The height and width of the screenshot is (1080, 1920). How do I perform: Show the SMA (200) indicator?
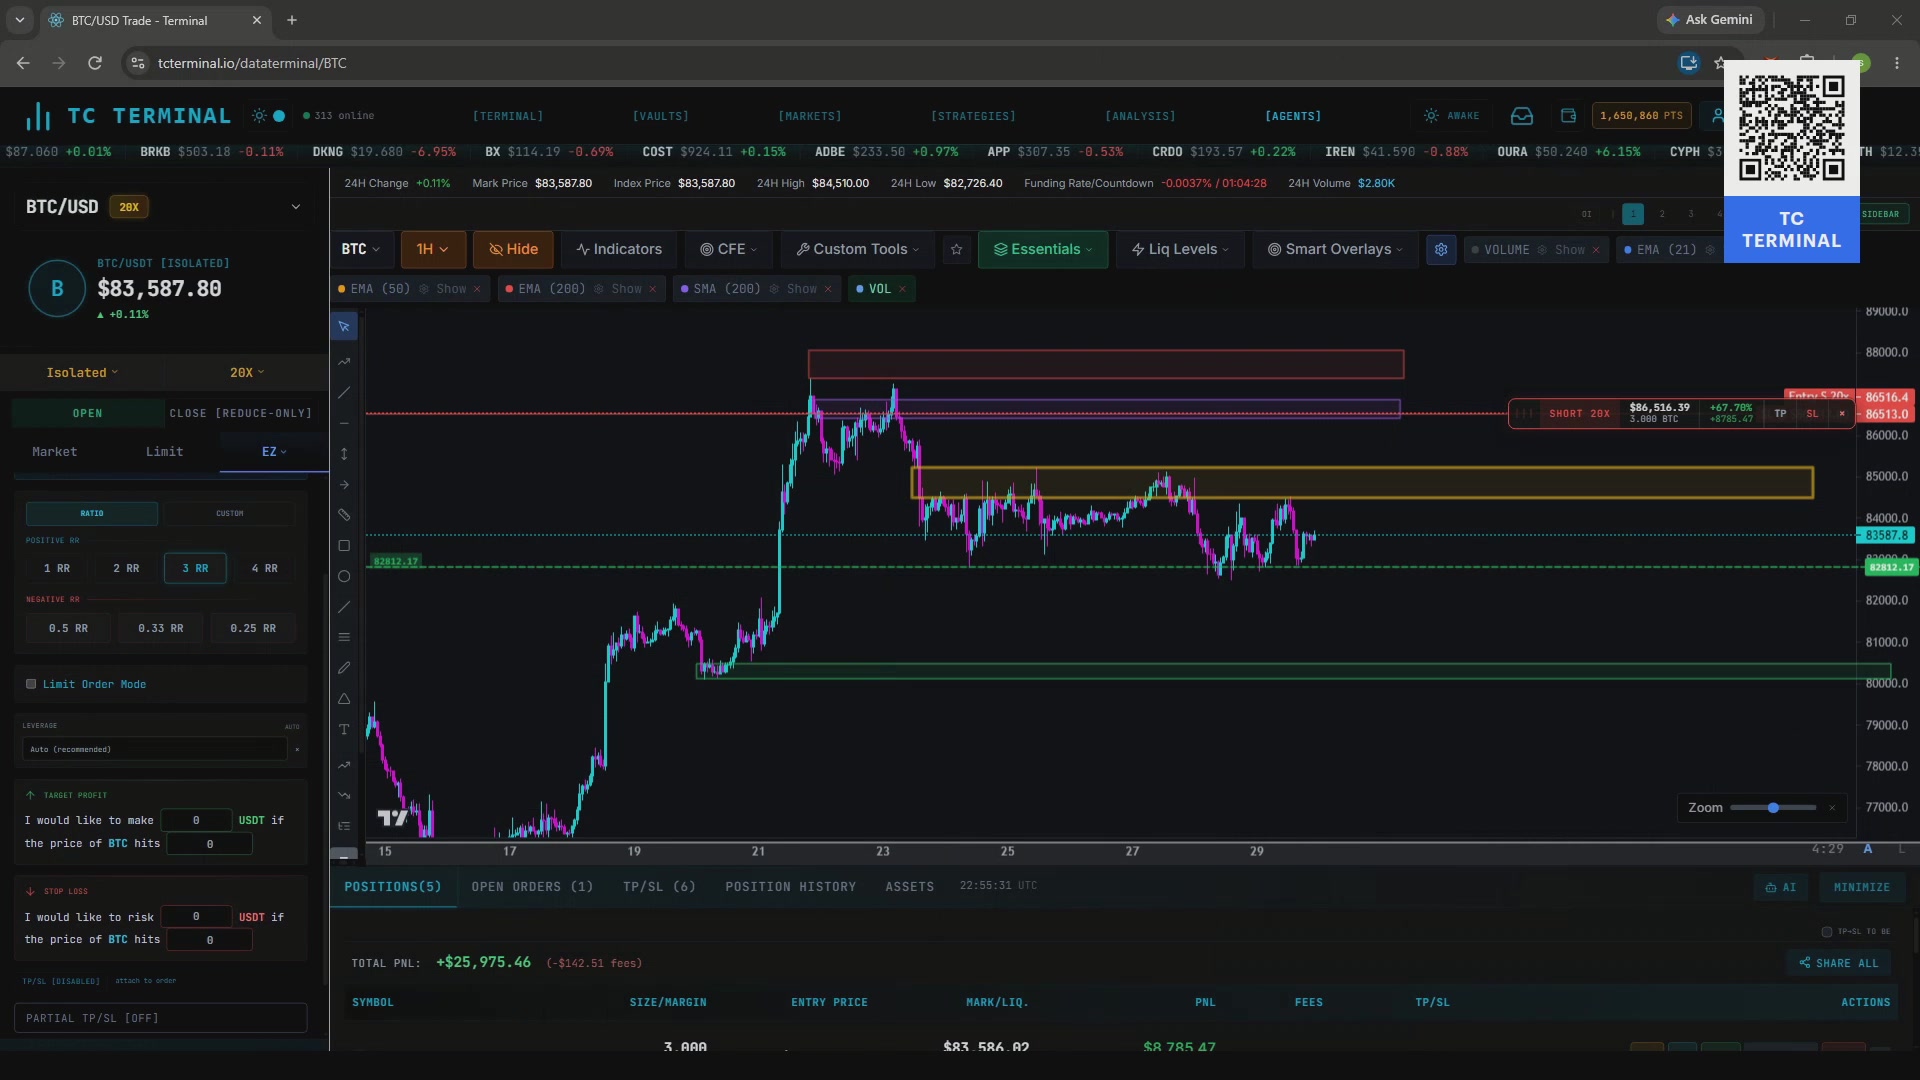pyautogui.click(x=802, y=289)
